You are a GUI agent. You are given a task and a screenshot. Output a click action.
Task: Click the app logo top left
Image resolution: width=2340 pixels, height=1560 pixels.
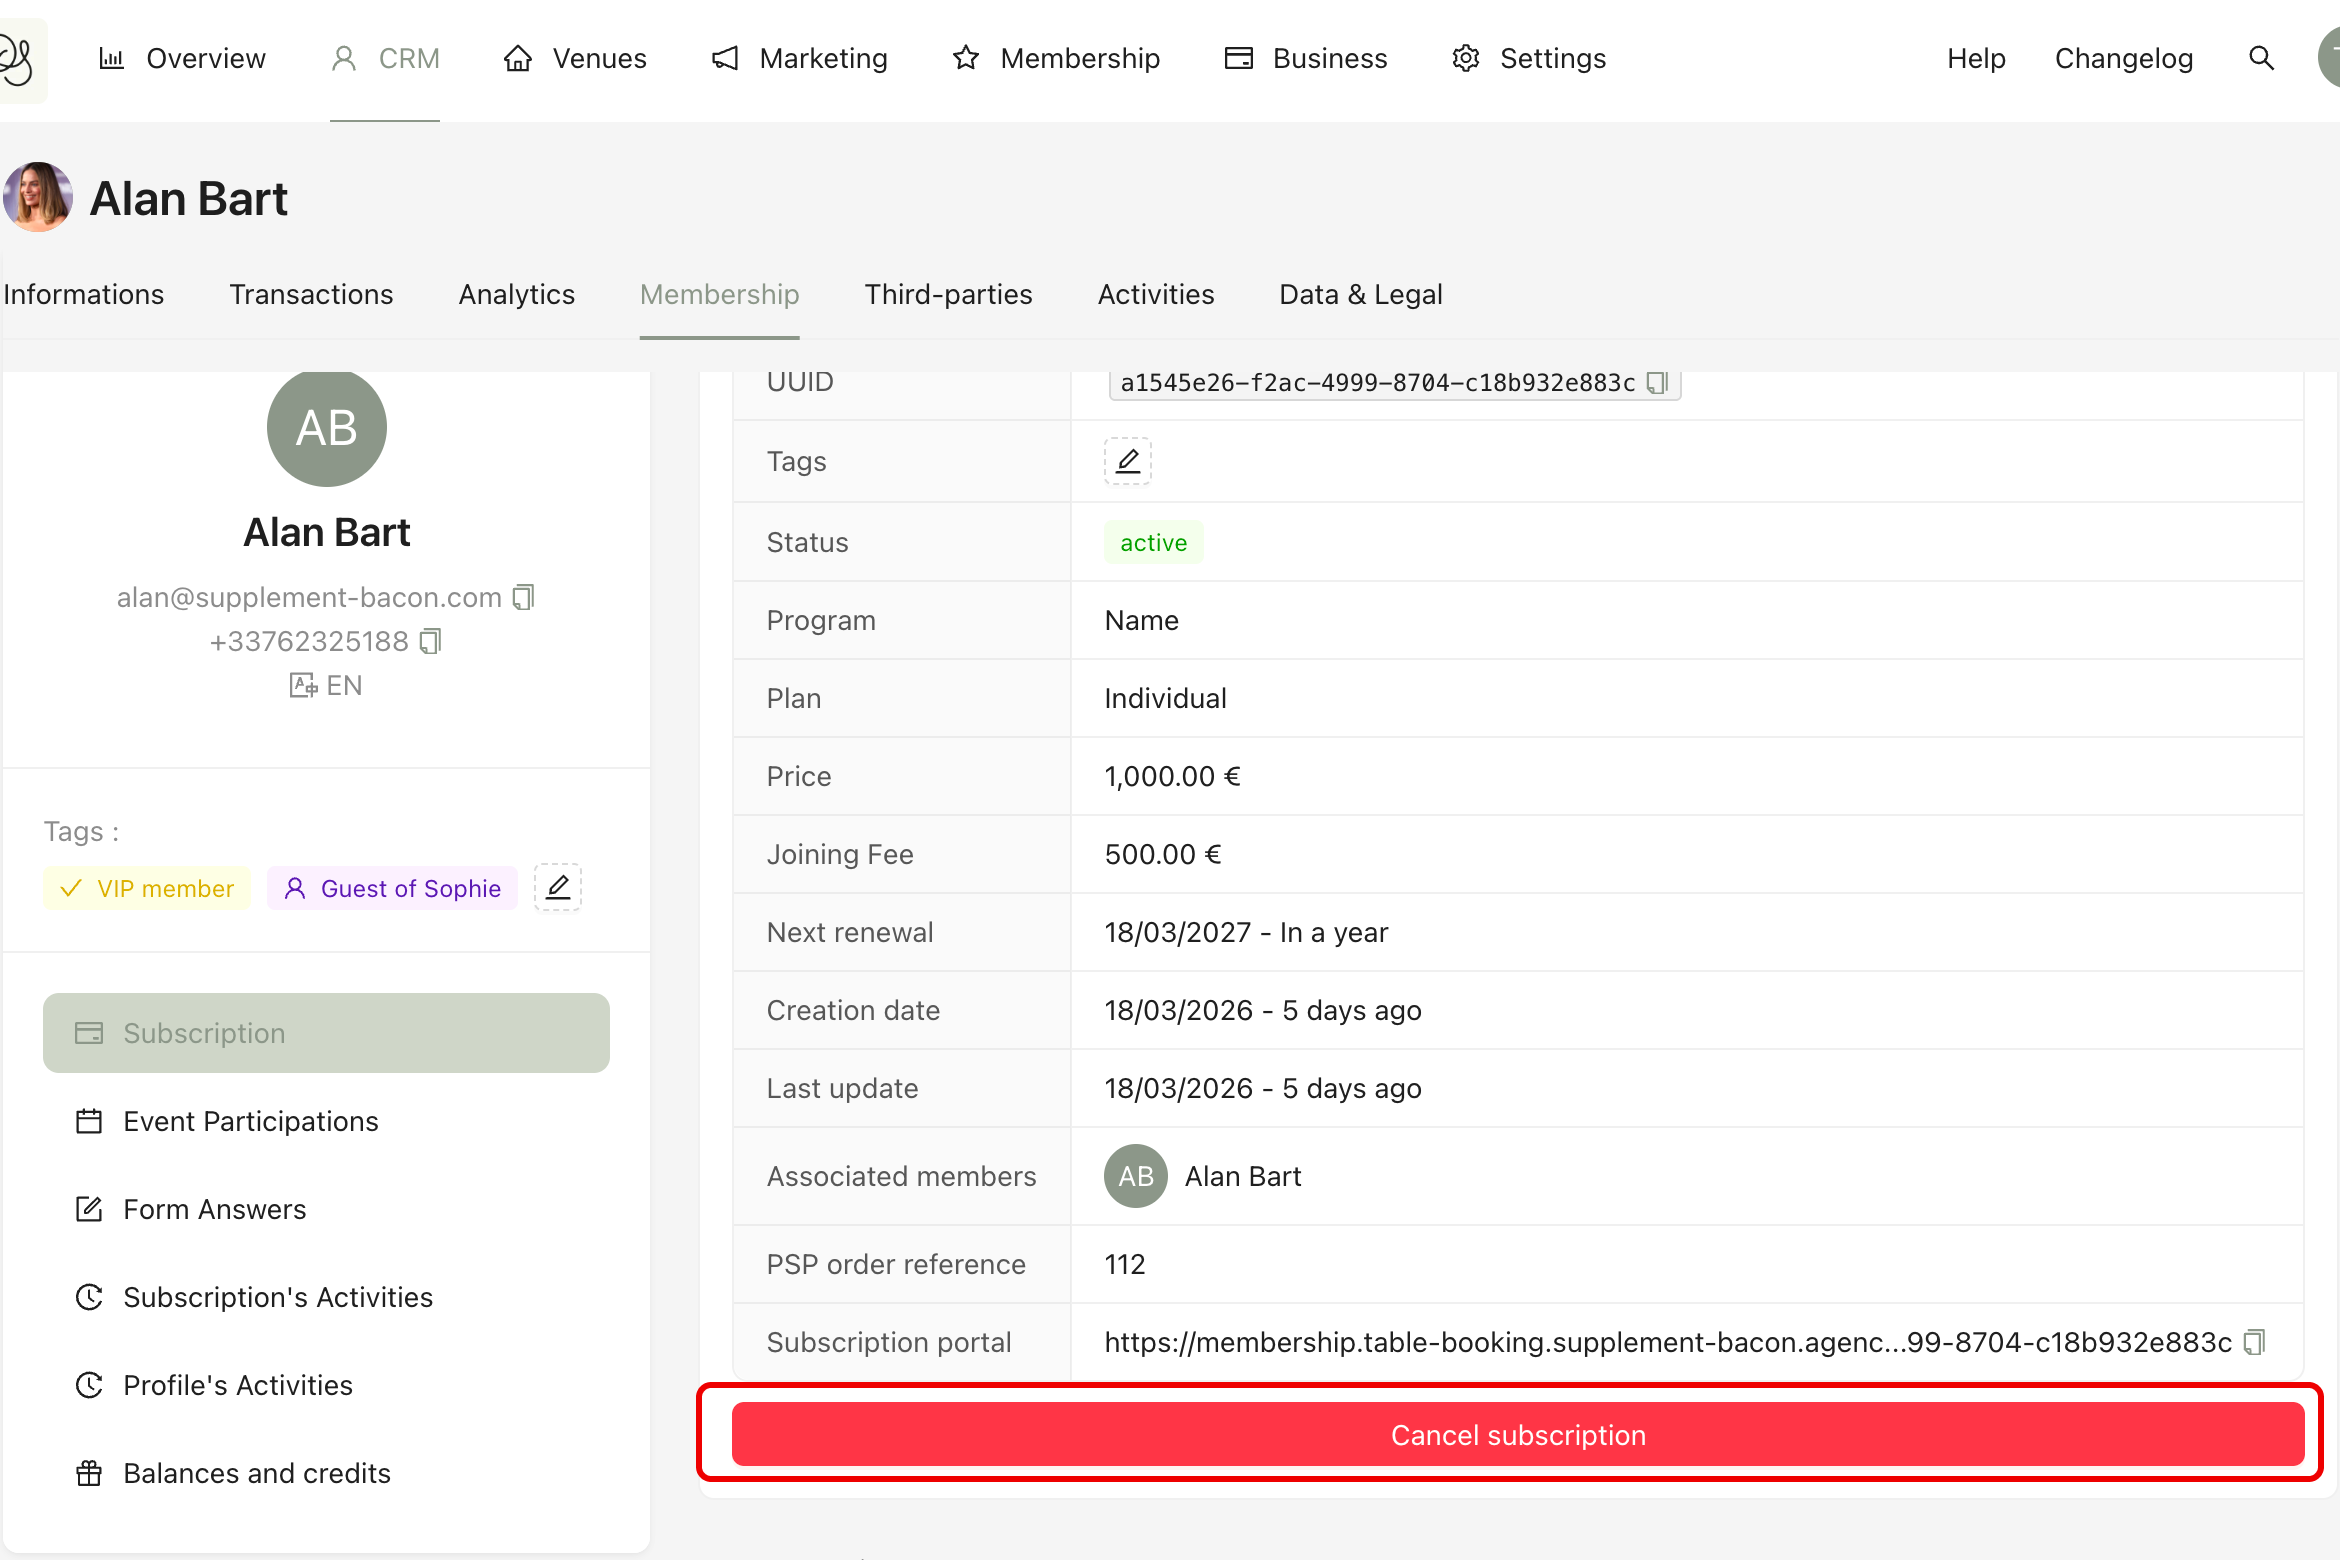pyautogui.click(x=18, y=58)
